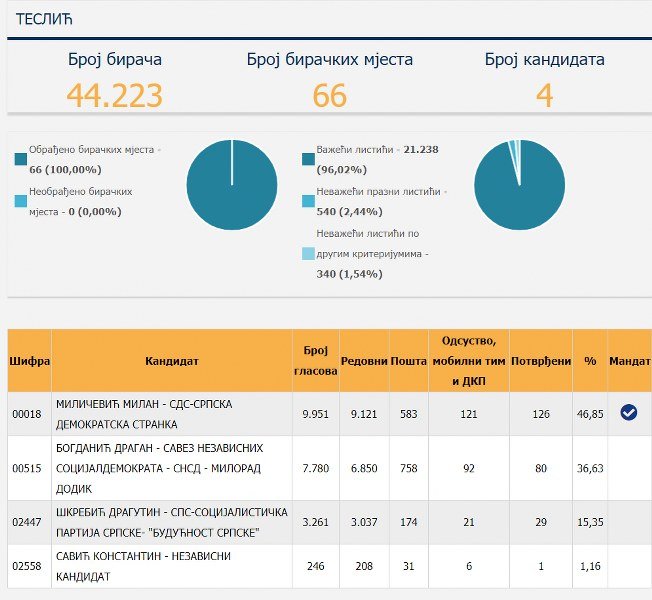Click the 'Важећи листићи' legend color square

(308, 159)
